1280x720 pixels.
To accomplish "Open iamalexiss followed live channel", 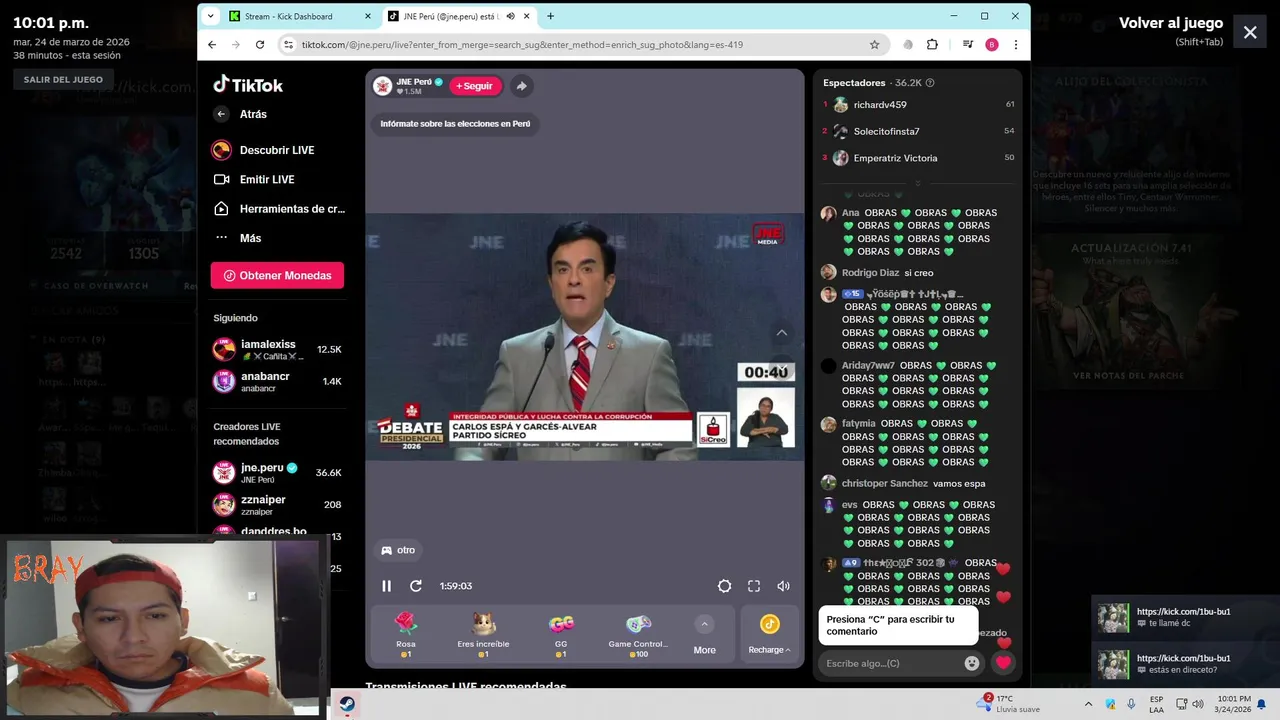I will click(277, 349).
